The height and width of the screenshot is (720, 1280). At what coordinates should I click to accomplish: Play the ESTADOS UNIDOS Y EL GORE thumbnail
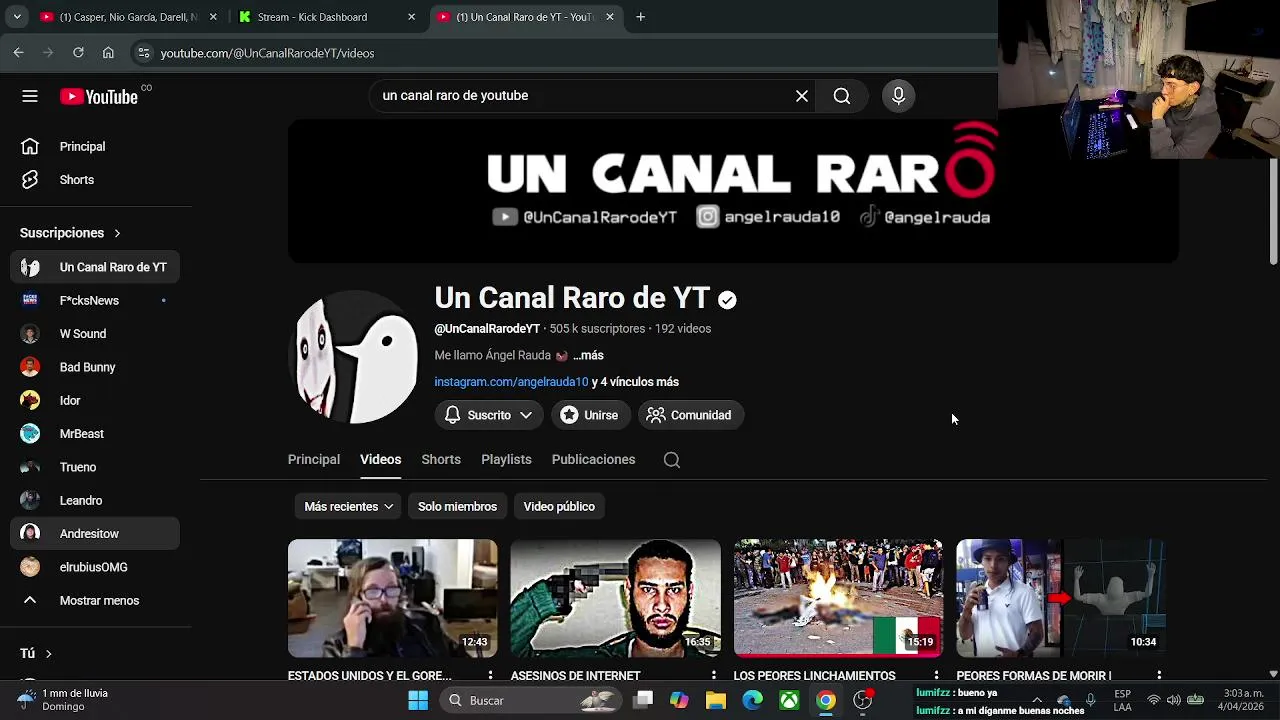pyautogui.click(x=392, y=599)
